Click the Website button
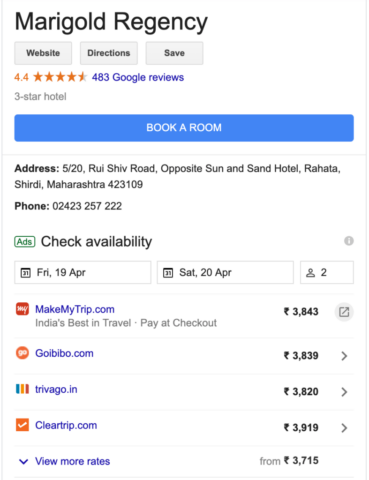Image resolution: width=369 pixels, height=480 pixels. click(x=43, y=53)
